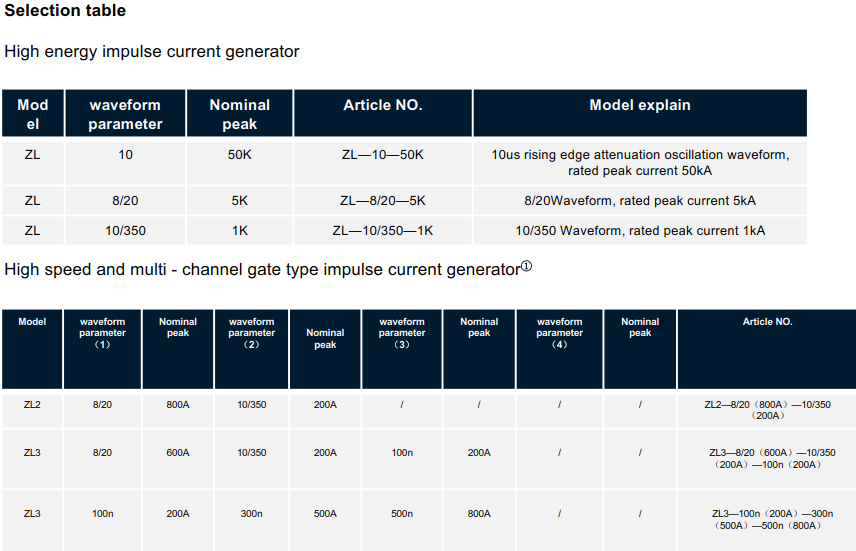Screen dimensions: 856x551
Task: Click the 10us rising edge description cell
Action: click(x=640, y=163)
